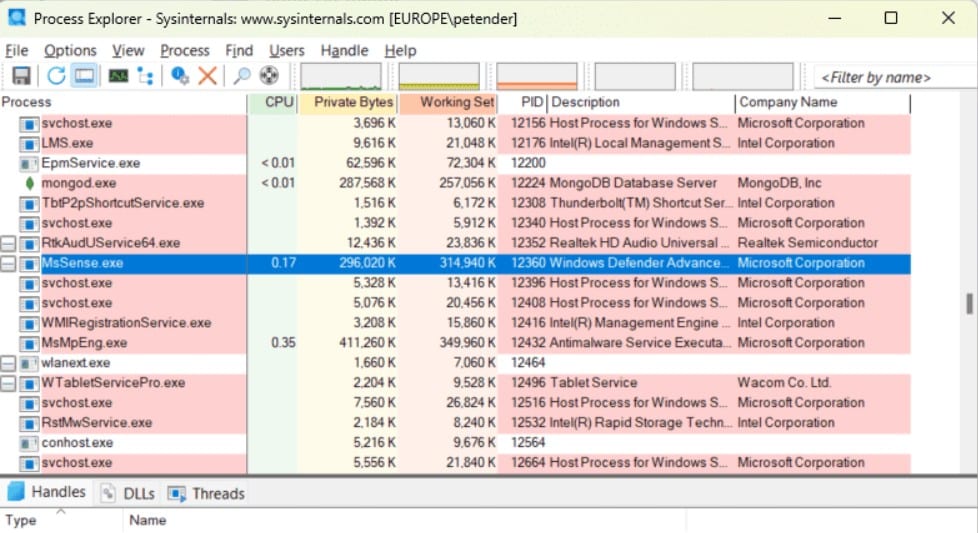Click the 314,940 K working set value
Image resolution: width=978 pixels, height=533 pixels.
(x=467, y=263)
